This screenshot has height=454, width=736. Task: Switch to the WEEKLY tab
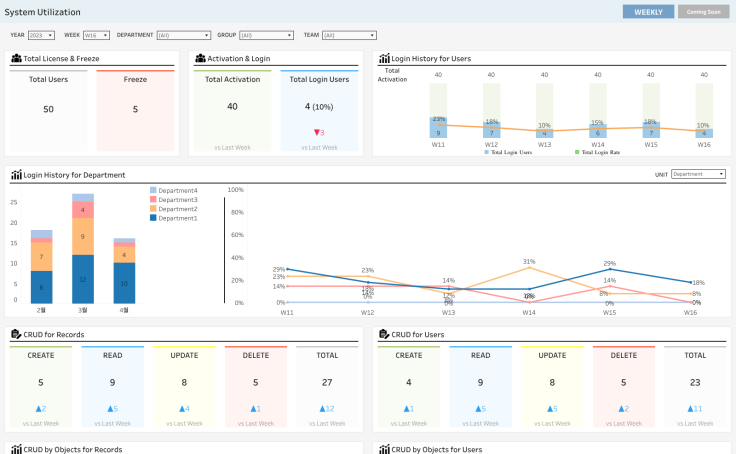pyautogui.click(x=648, y=12)
